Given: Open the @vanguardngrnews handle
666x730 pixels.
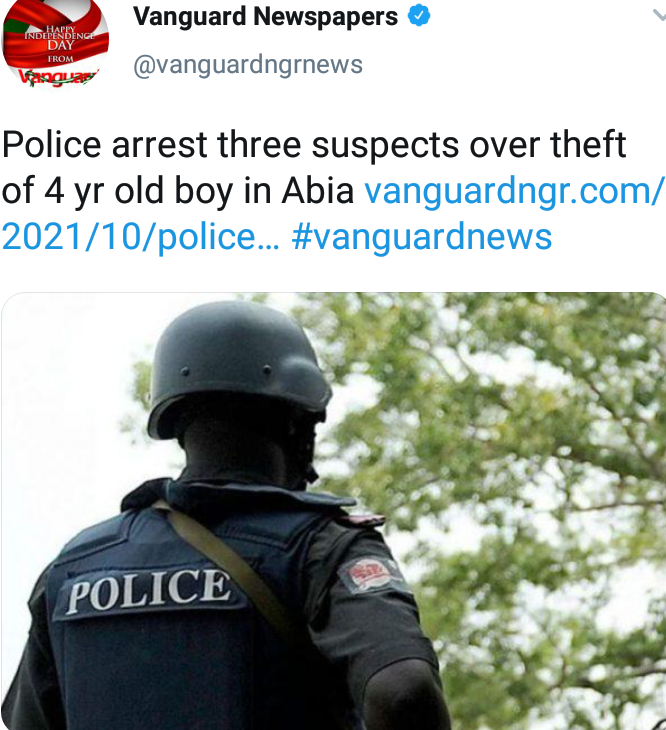Looking at the screenshot, I should click(248, 64).
